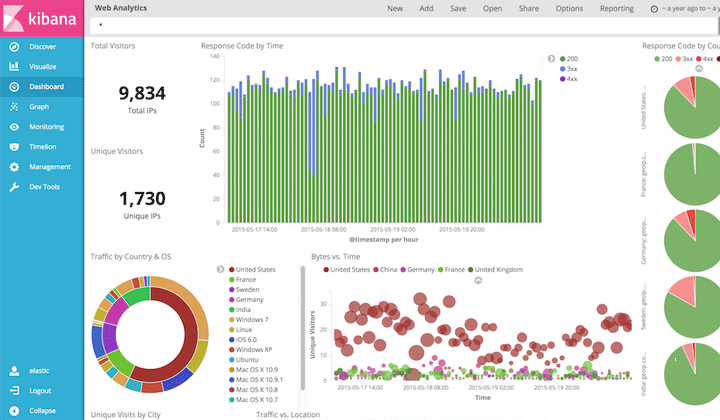Toggle the 200 legend entry in Response Code by Time
The height and width of the screenshot is (420, 720).
coord(569,59)
